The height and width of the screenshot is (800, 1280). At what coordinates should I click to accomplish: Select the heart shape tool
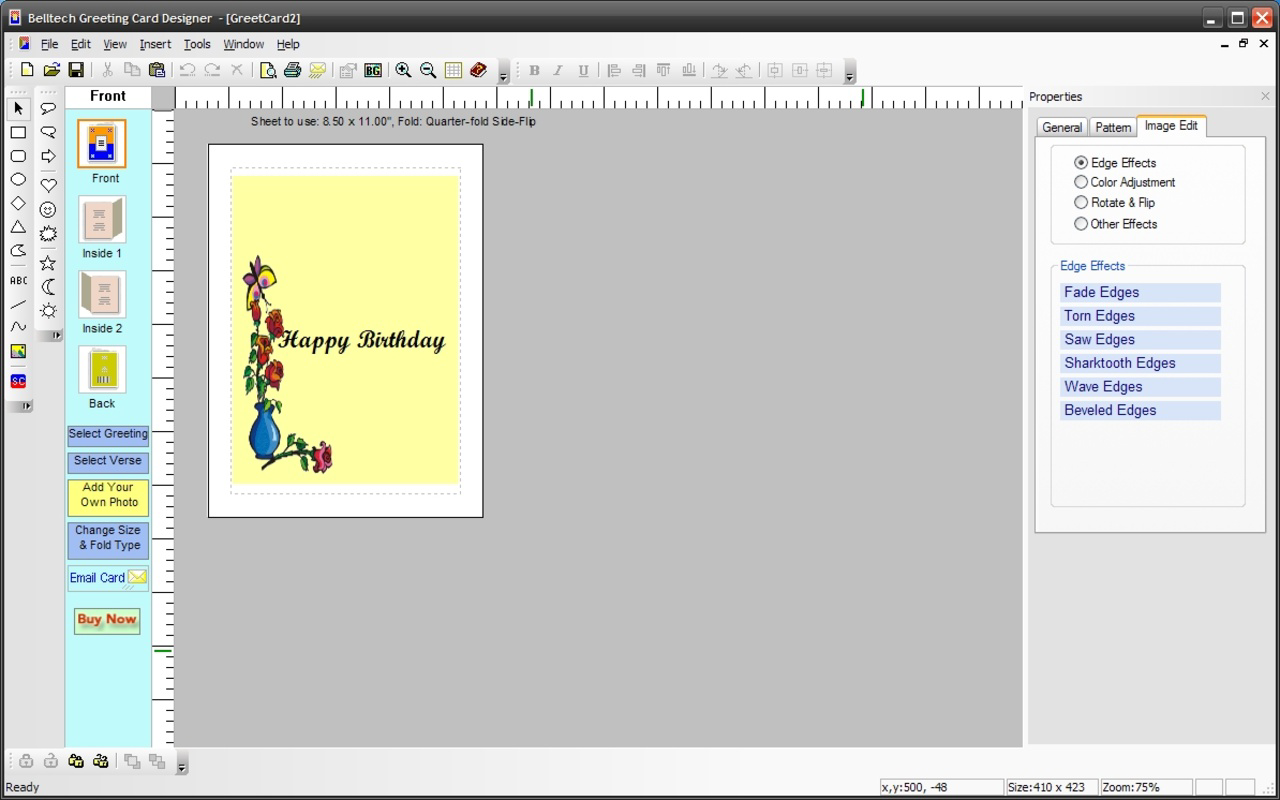48,185
